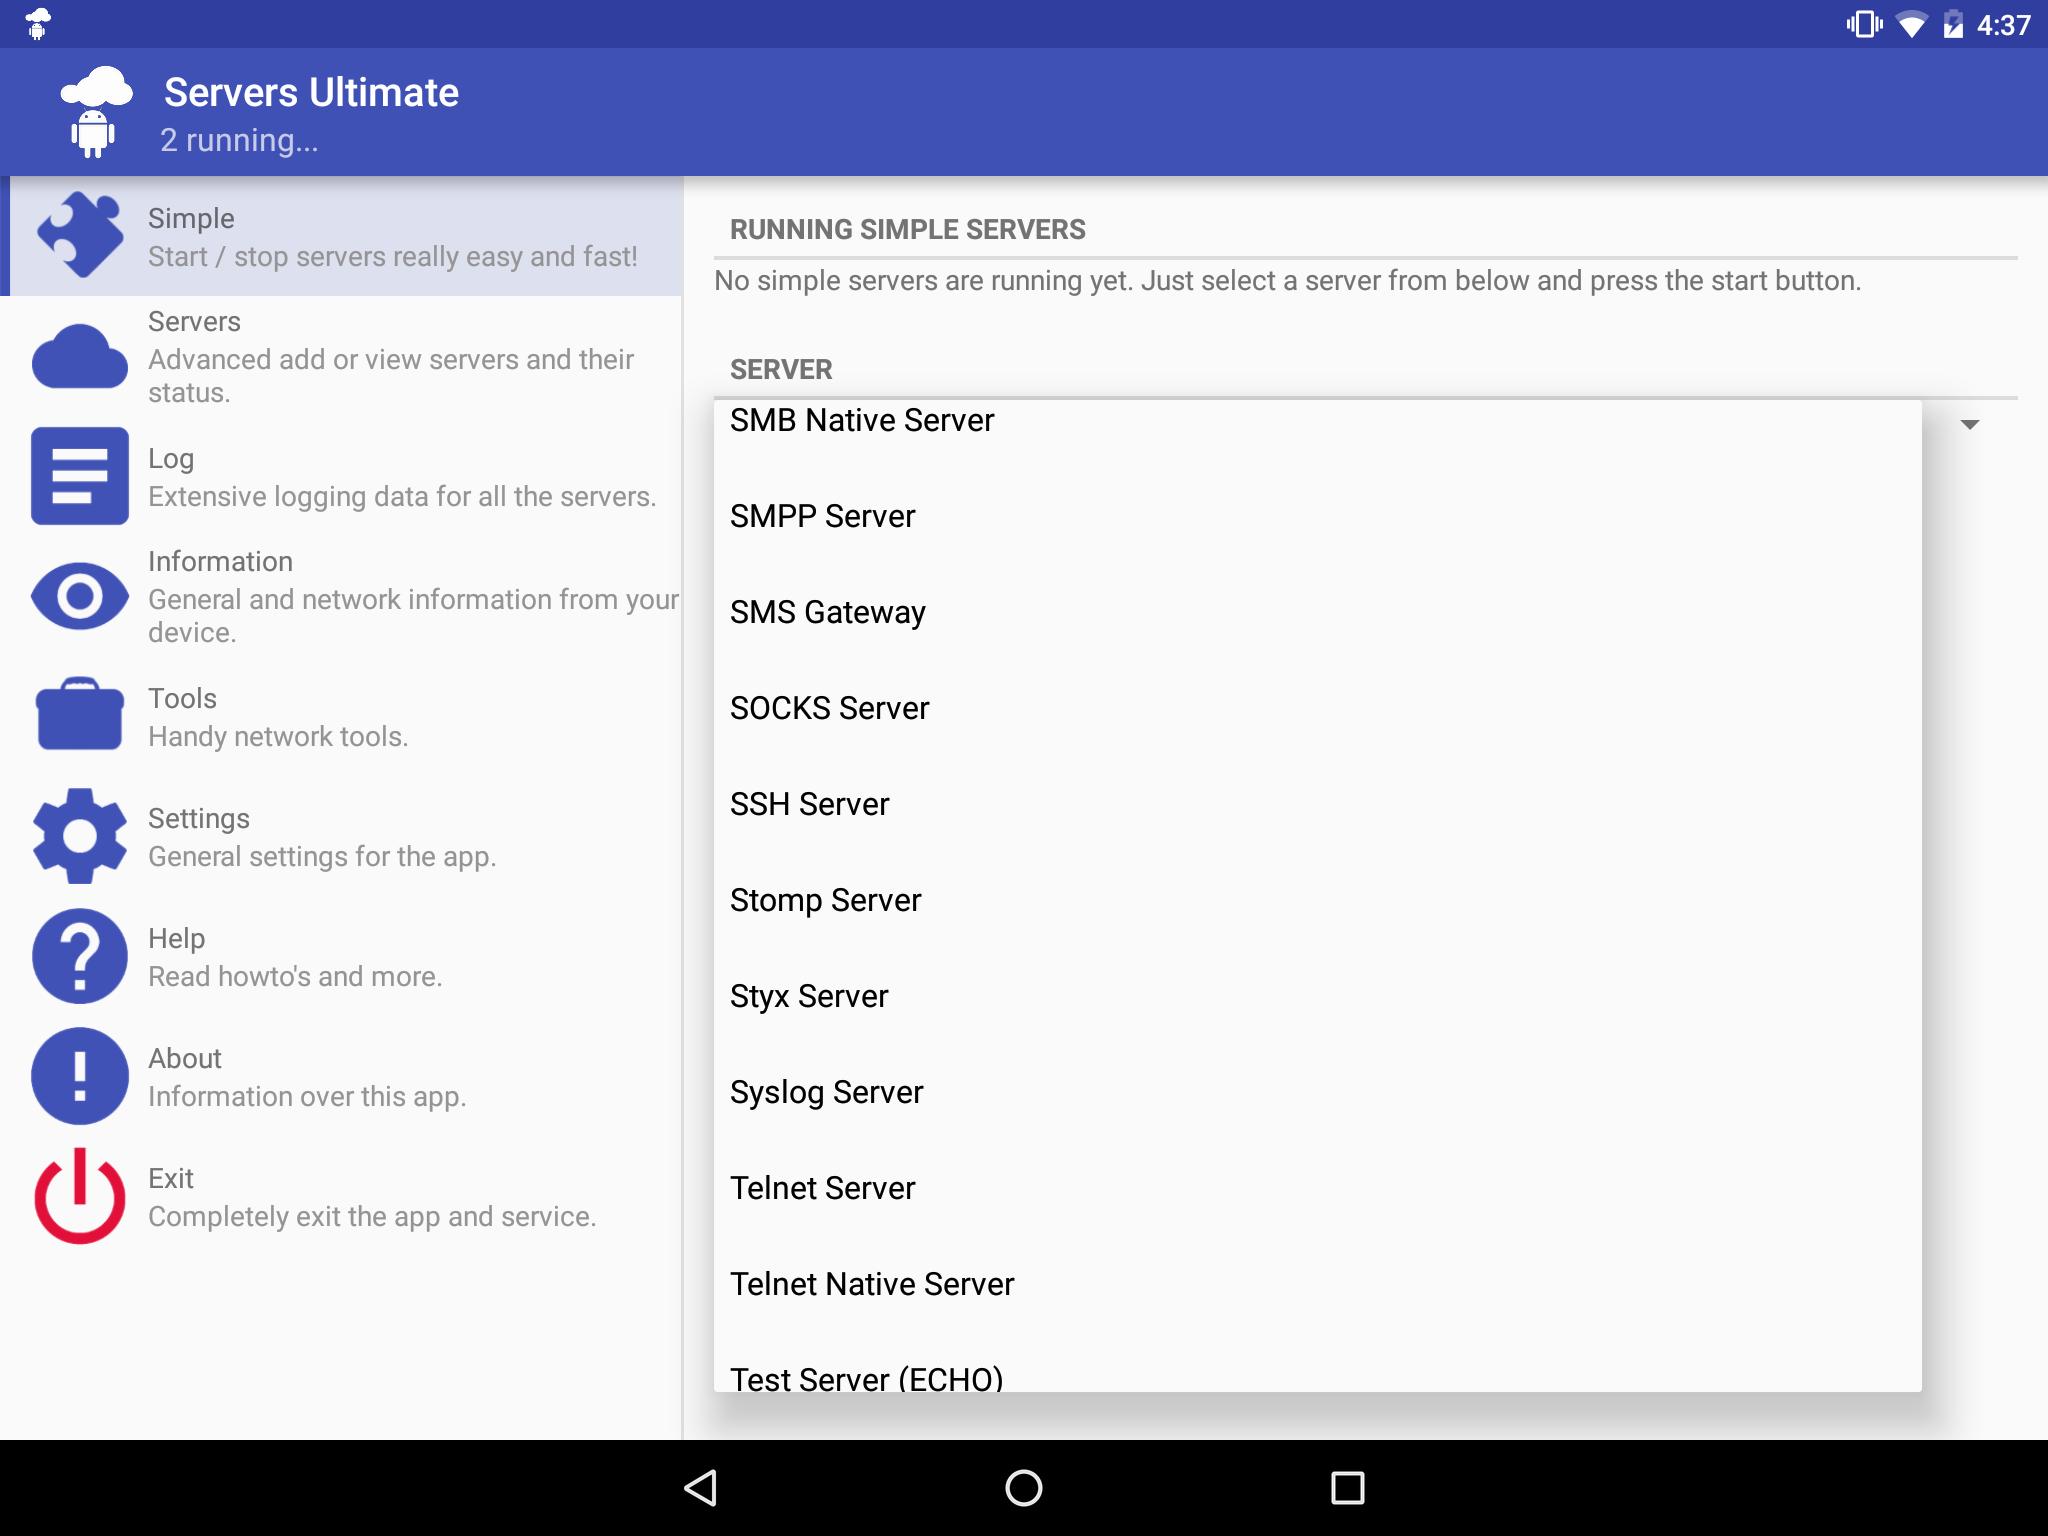The width and height of the screenshot is (2048, 1536).
Task: Click the Servers cloud icon
Action: click(80, 356)
